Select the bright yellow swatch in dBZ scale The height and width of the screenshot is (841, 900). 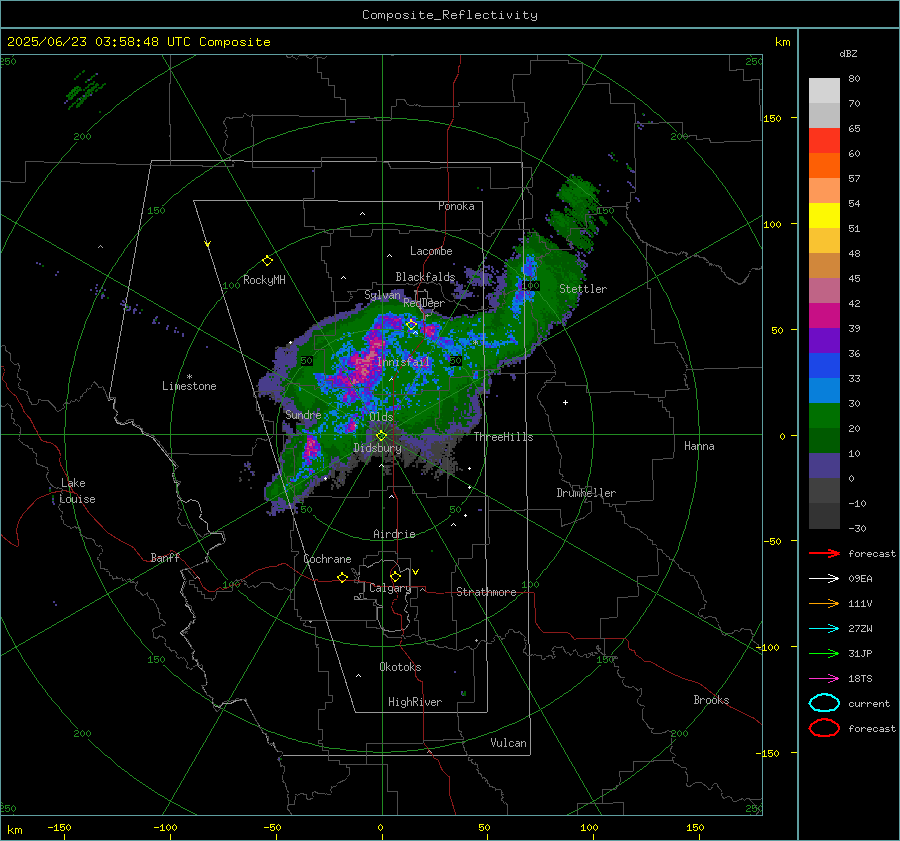click(x=824, y=216)
